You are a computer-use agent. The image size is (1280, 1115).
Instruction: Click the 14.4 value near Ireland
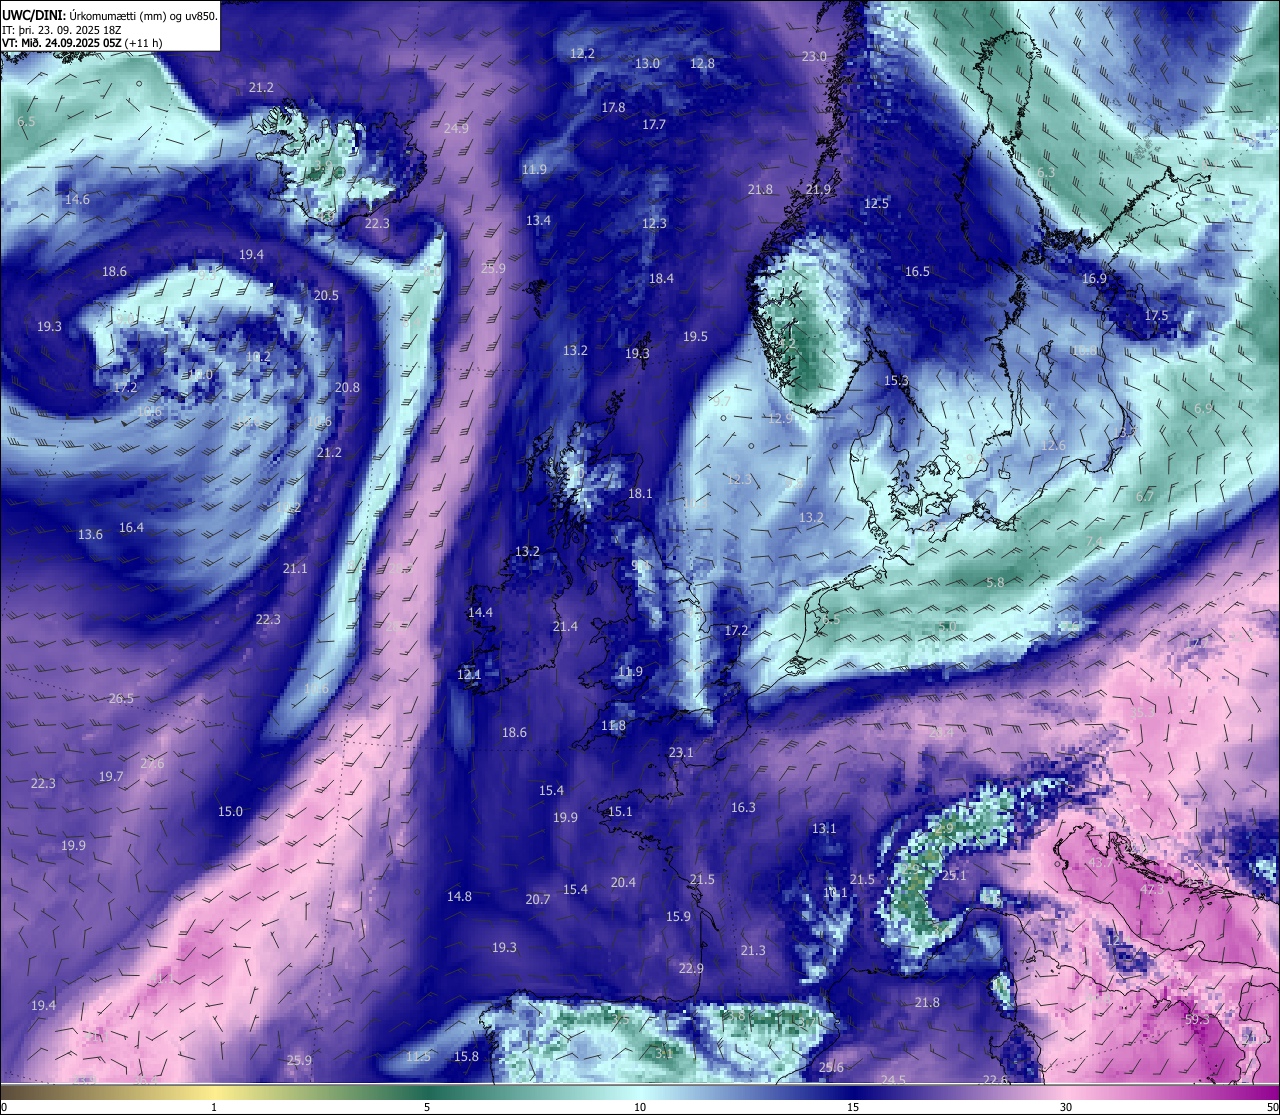click(x=480, y=612)
